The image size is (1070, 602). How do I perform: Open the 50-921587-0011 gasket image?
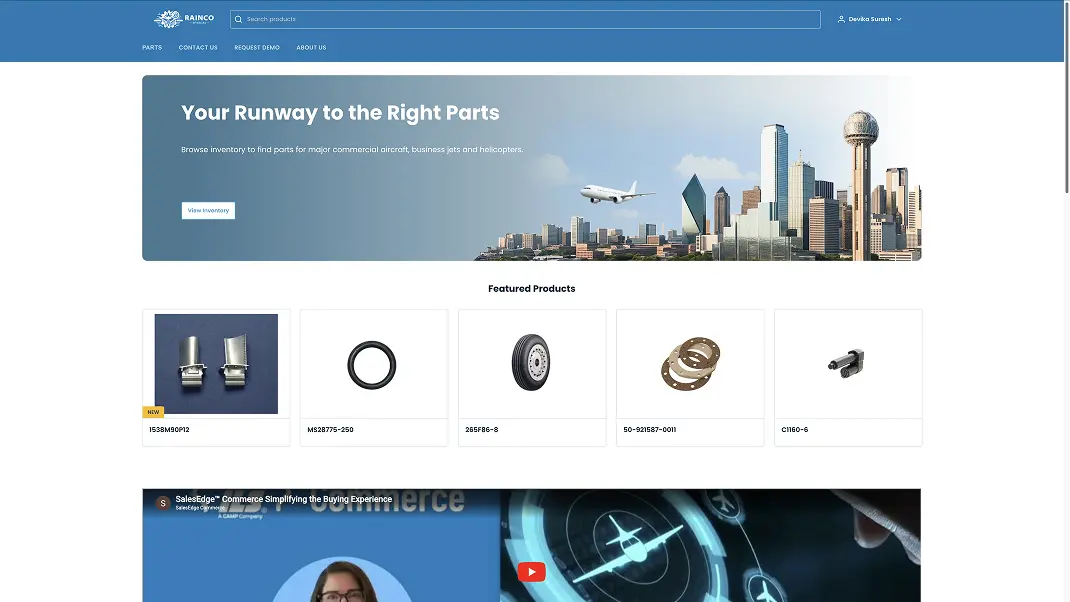click(691, 363)
